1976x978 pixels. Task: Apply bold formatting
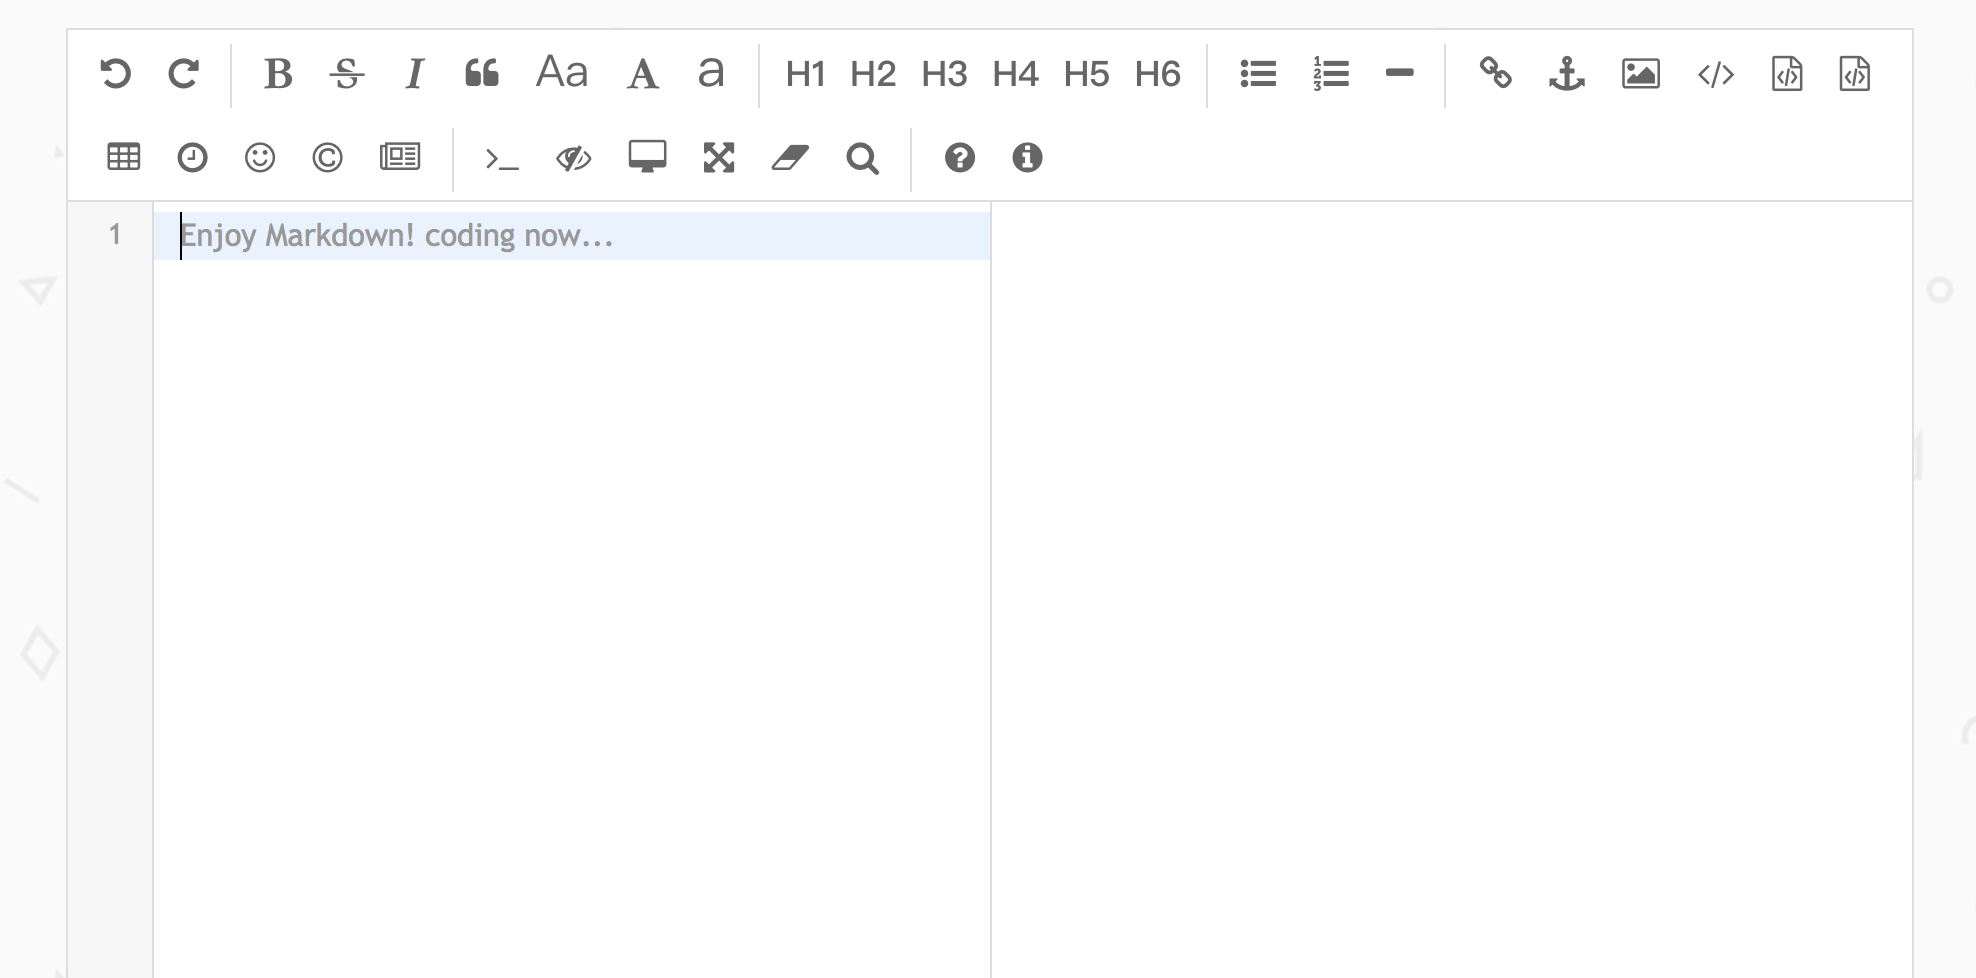click(x=278, y=74)
